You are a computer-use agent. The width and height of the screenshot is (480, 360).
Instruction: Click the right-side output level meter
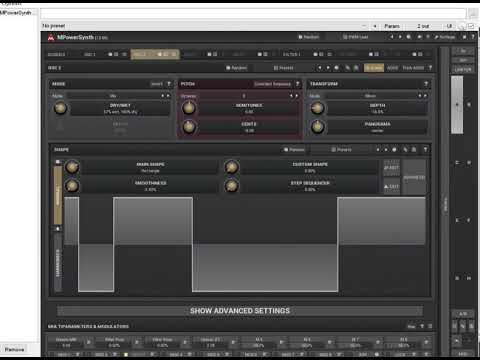pos(457,105)
